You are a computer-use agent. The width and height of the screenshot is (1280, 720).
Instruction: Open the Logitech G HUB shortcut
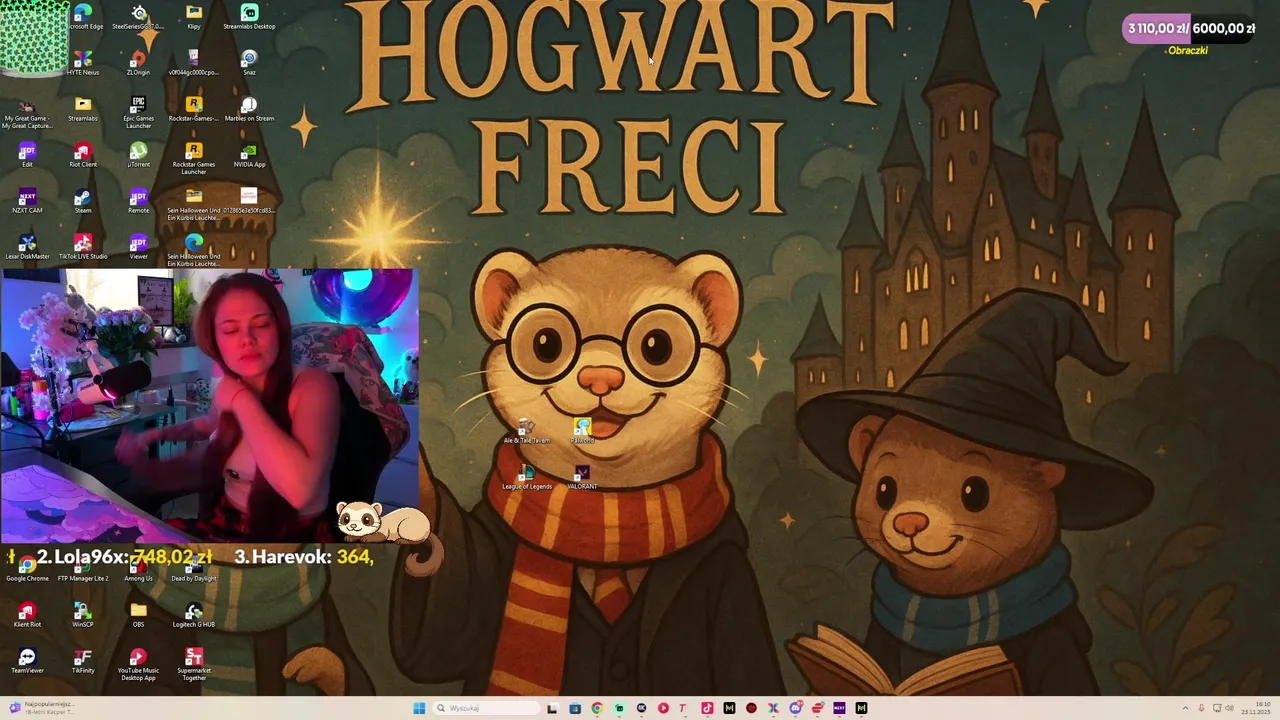point(194,615)
